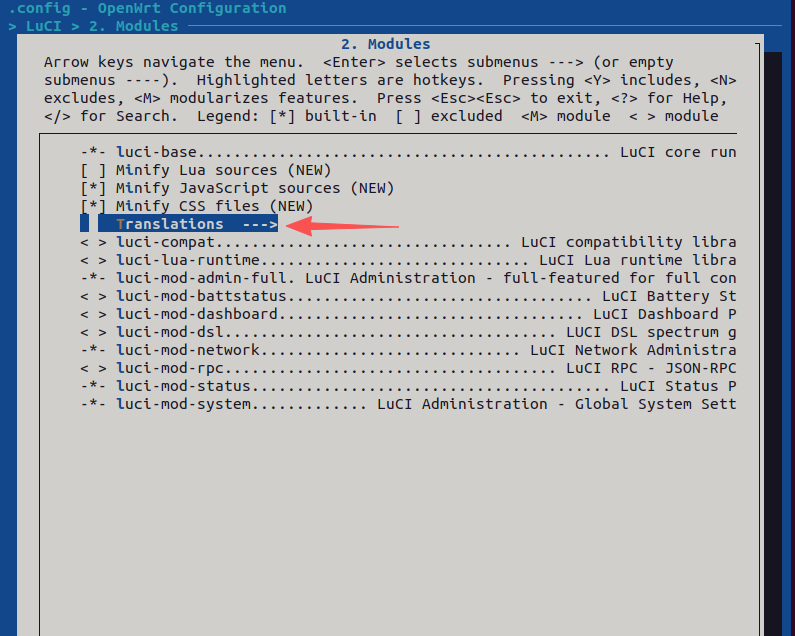Click the 'Minify CSS files (NEW)' label
795x636 pixels.
(x=214, y=206)
